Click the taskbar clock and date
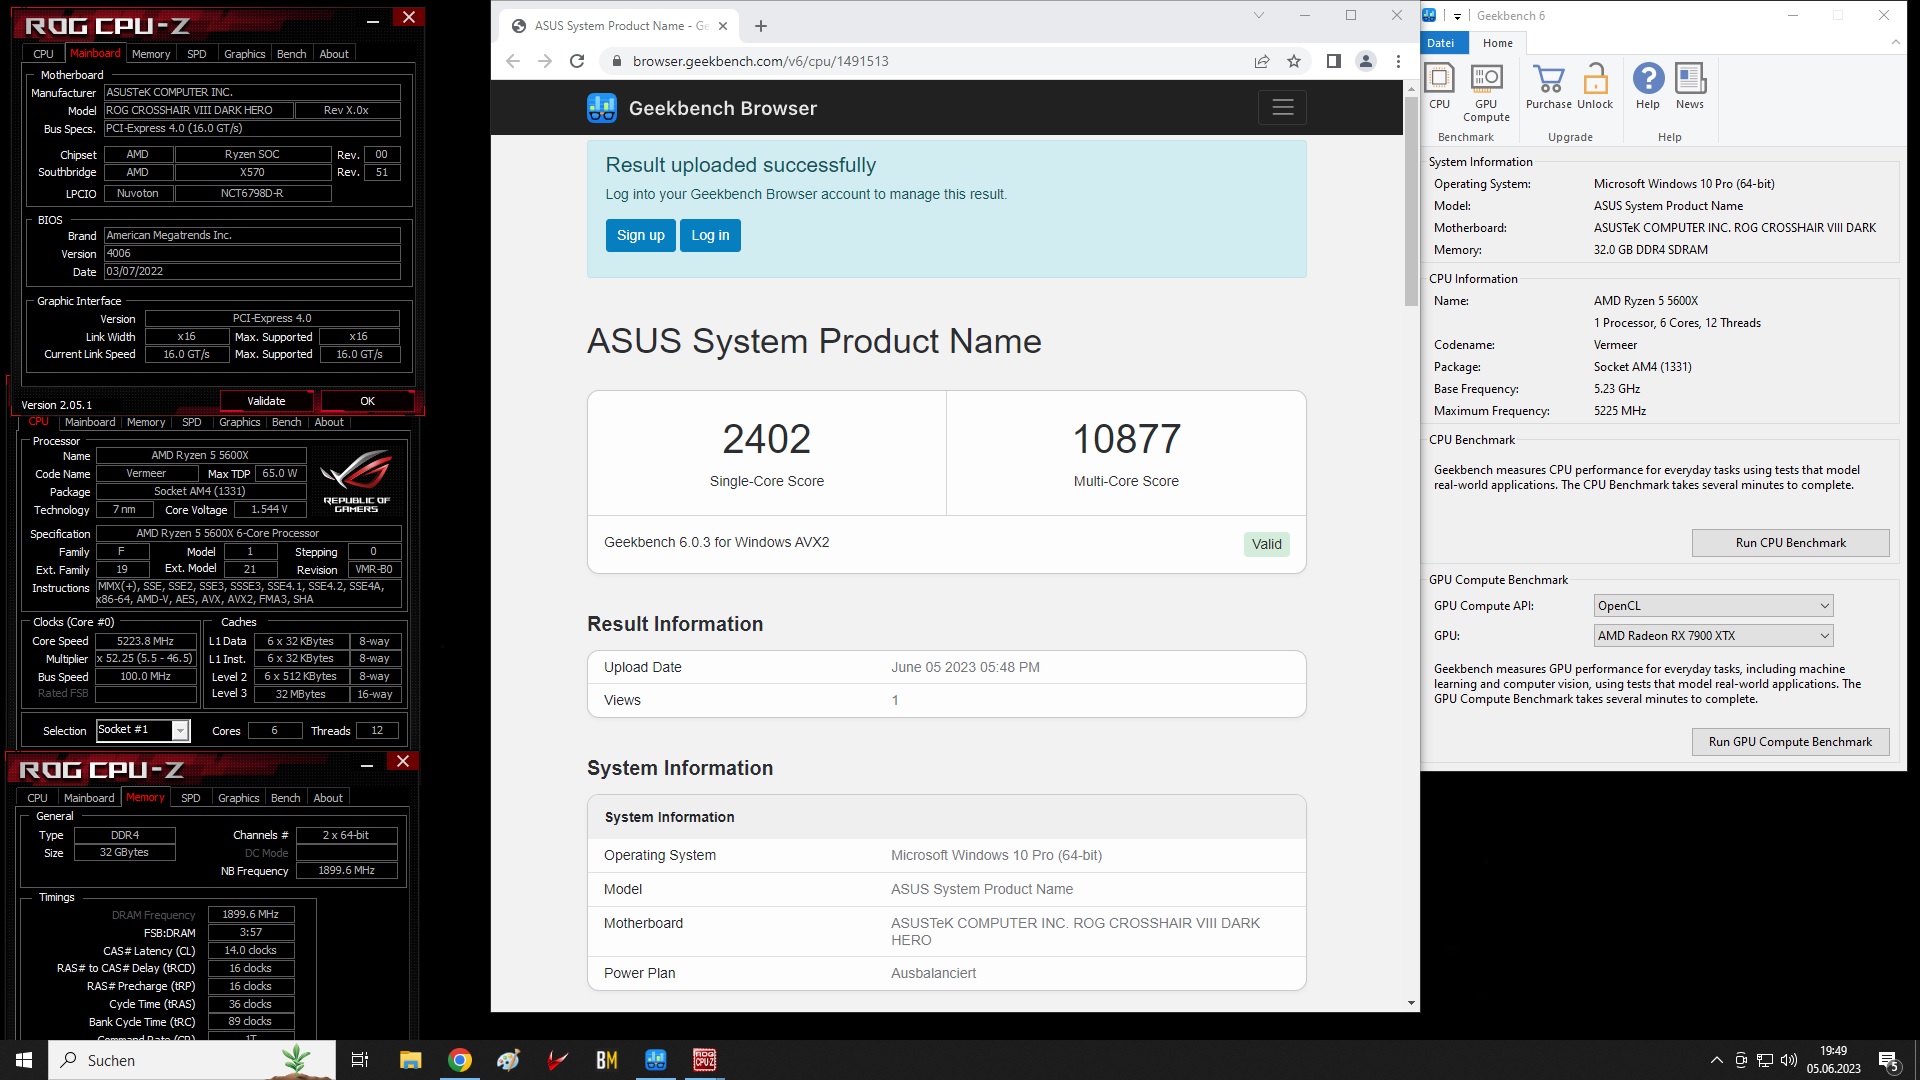 coord(1833,1060)
